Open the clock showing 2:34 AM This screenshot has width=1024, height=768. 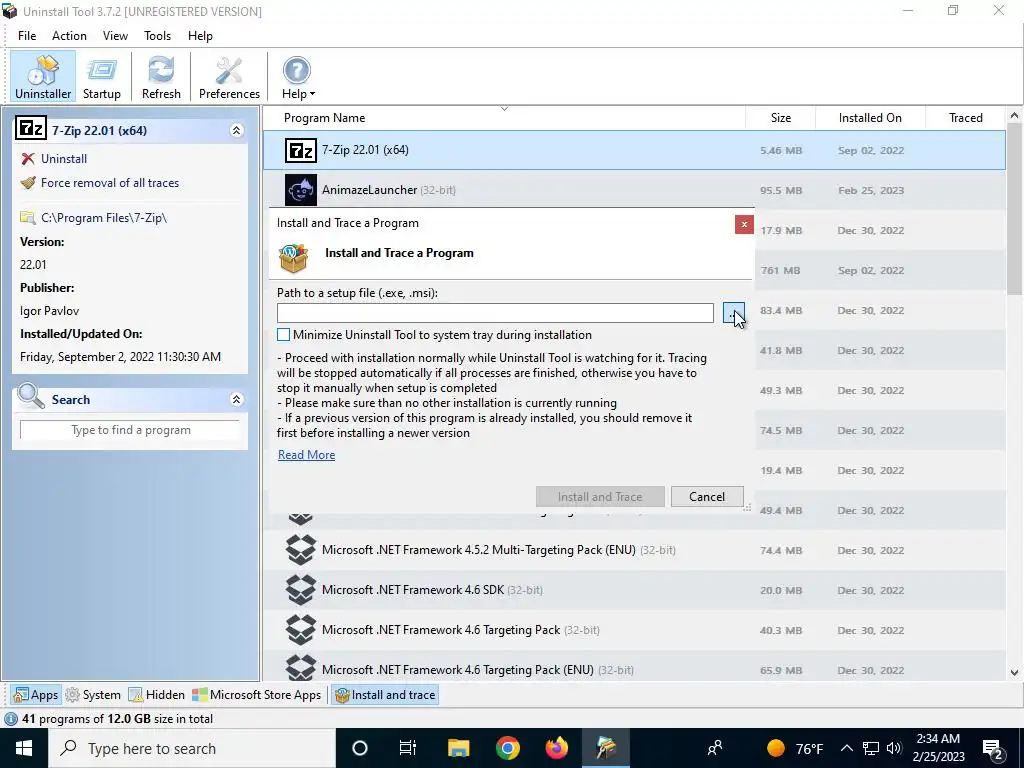coord(938,748)
